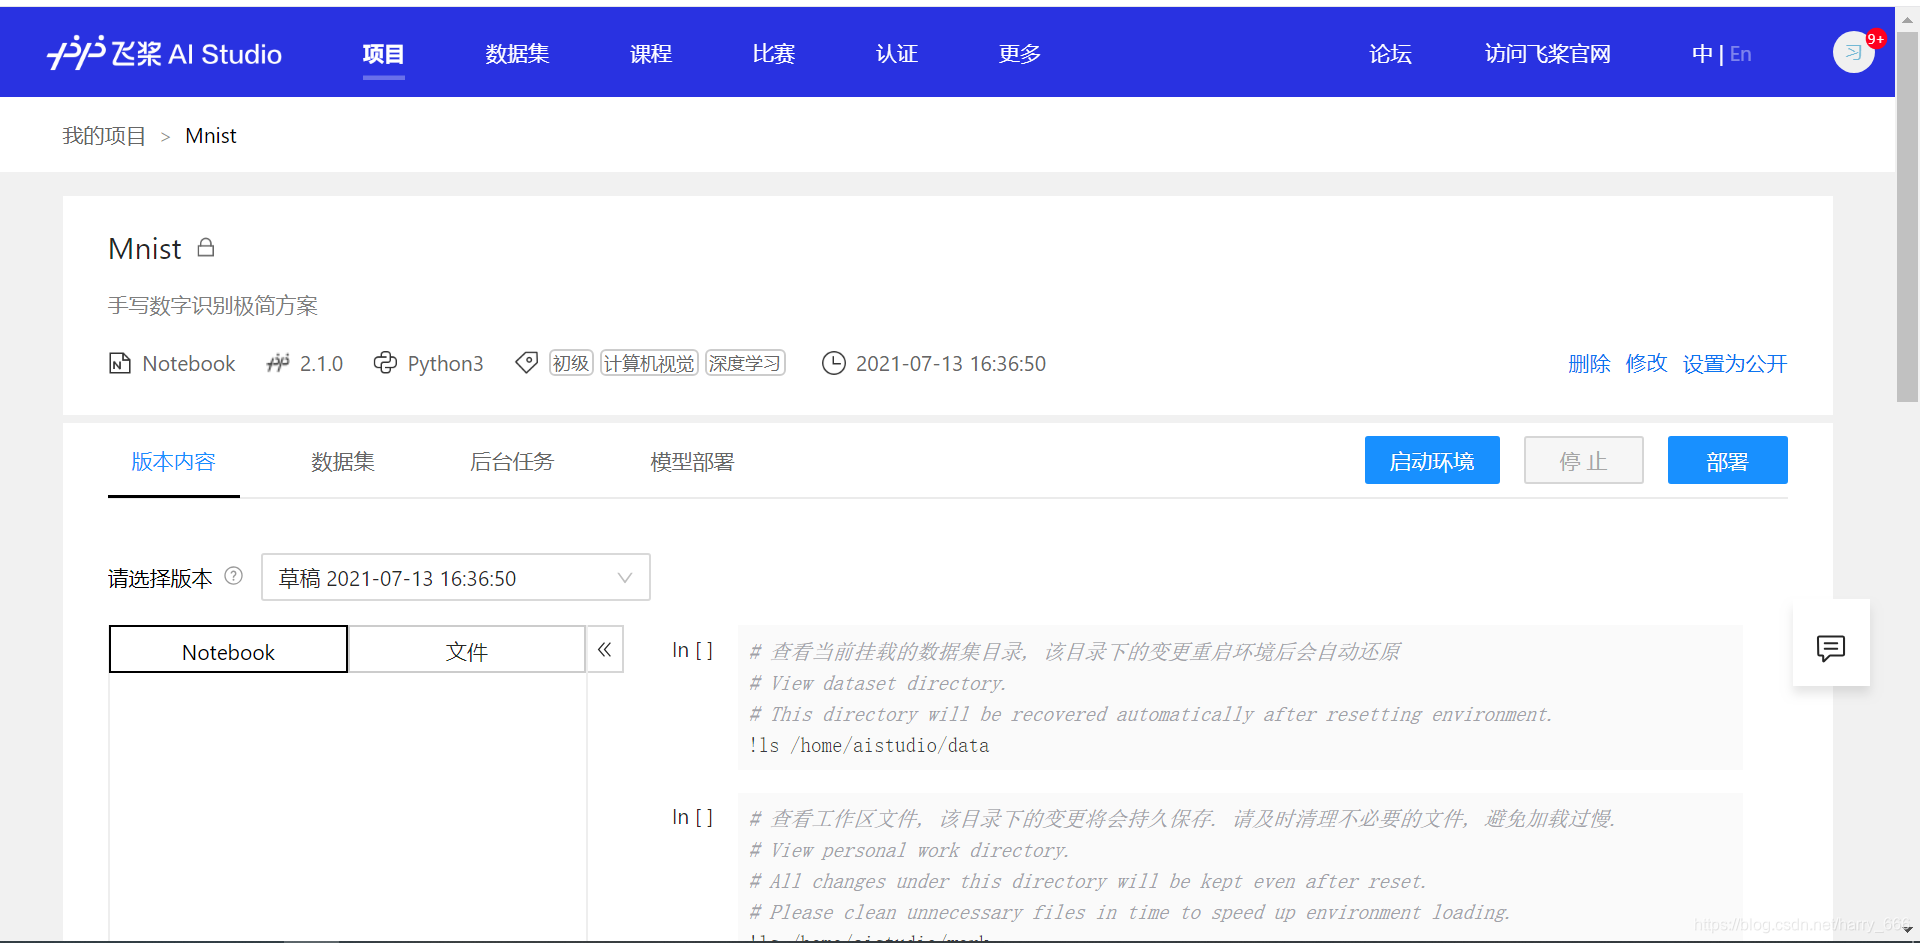1920x943 pixels.
Task: Click the Notebook type icon
Action: coord(120,363)
